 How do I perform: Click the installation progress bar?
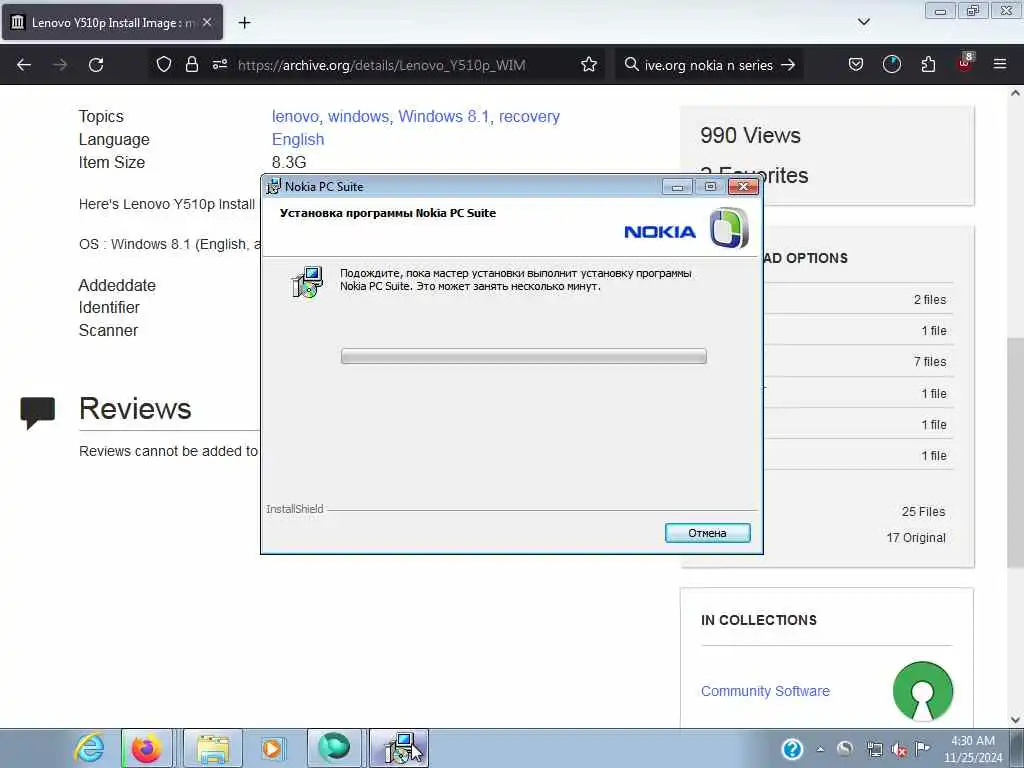coord(523,356)
